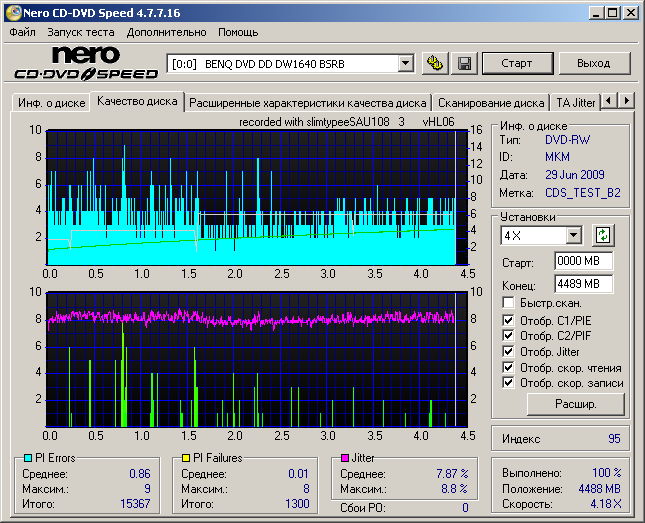Toggle the Отобр. C1/PIE checkbox
Viewport: 645px width, 523px height.
click(509, 319)
